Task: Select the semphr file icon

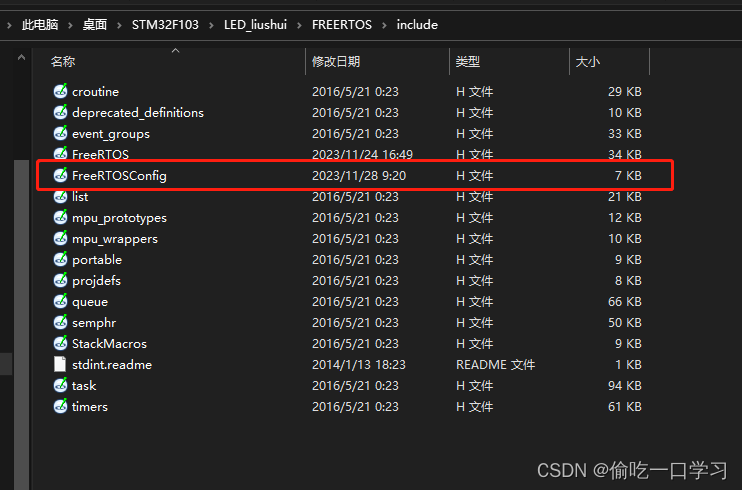Action: click(60, 322)
